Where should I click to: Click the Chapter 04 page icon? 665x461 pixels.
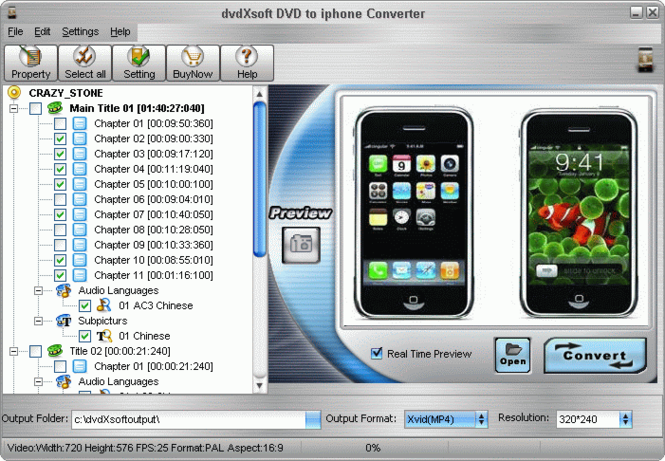[79, 169]
